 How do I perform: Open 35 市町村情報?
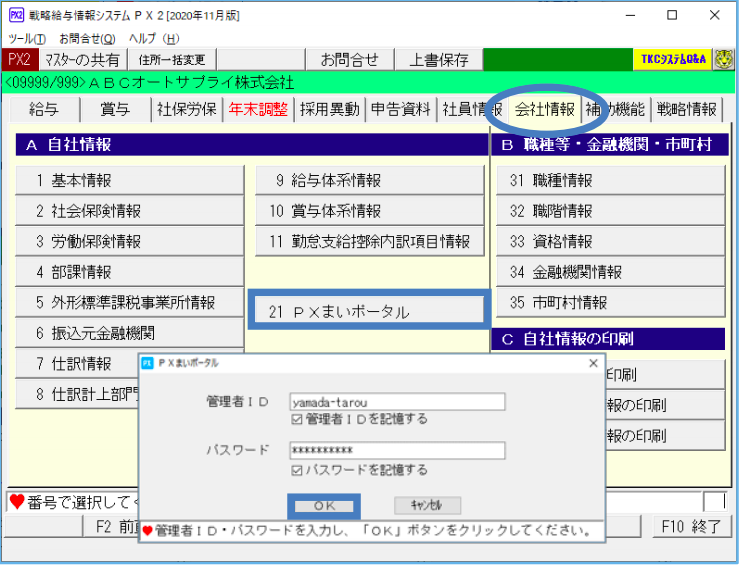pyautogui.click(x=611, y=303)
